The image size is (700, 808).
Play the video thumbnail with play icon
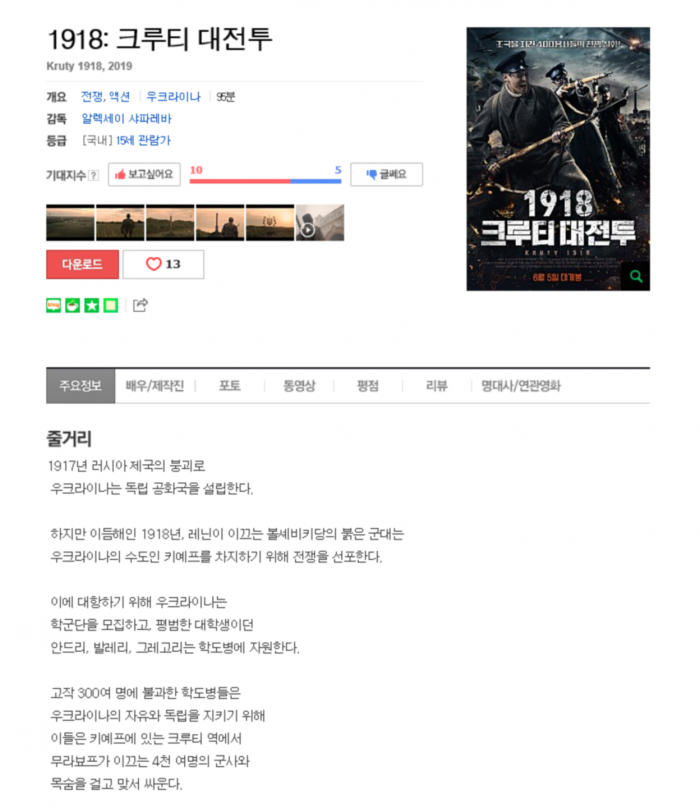click(x=320, y=223)
